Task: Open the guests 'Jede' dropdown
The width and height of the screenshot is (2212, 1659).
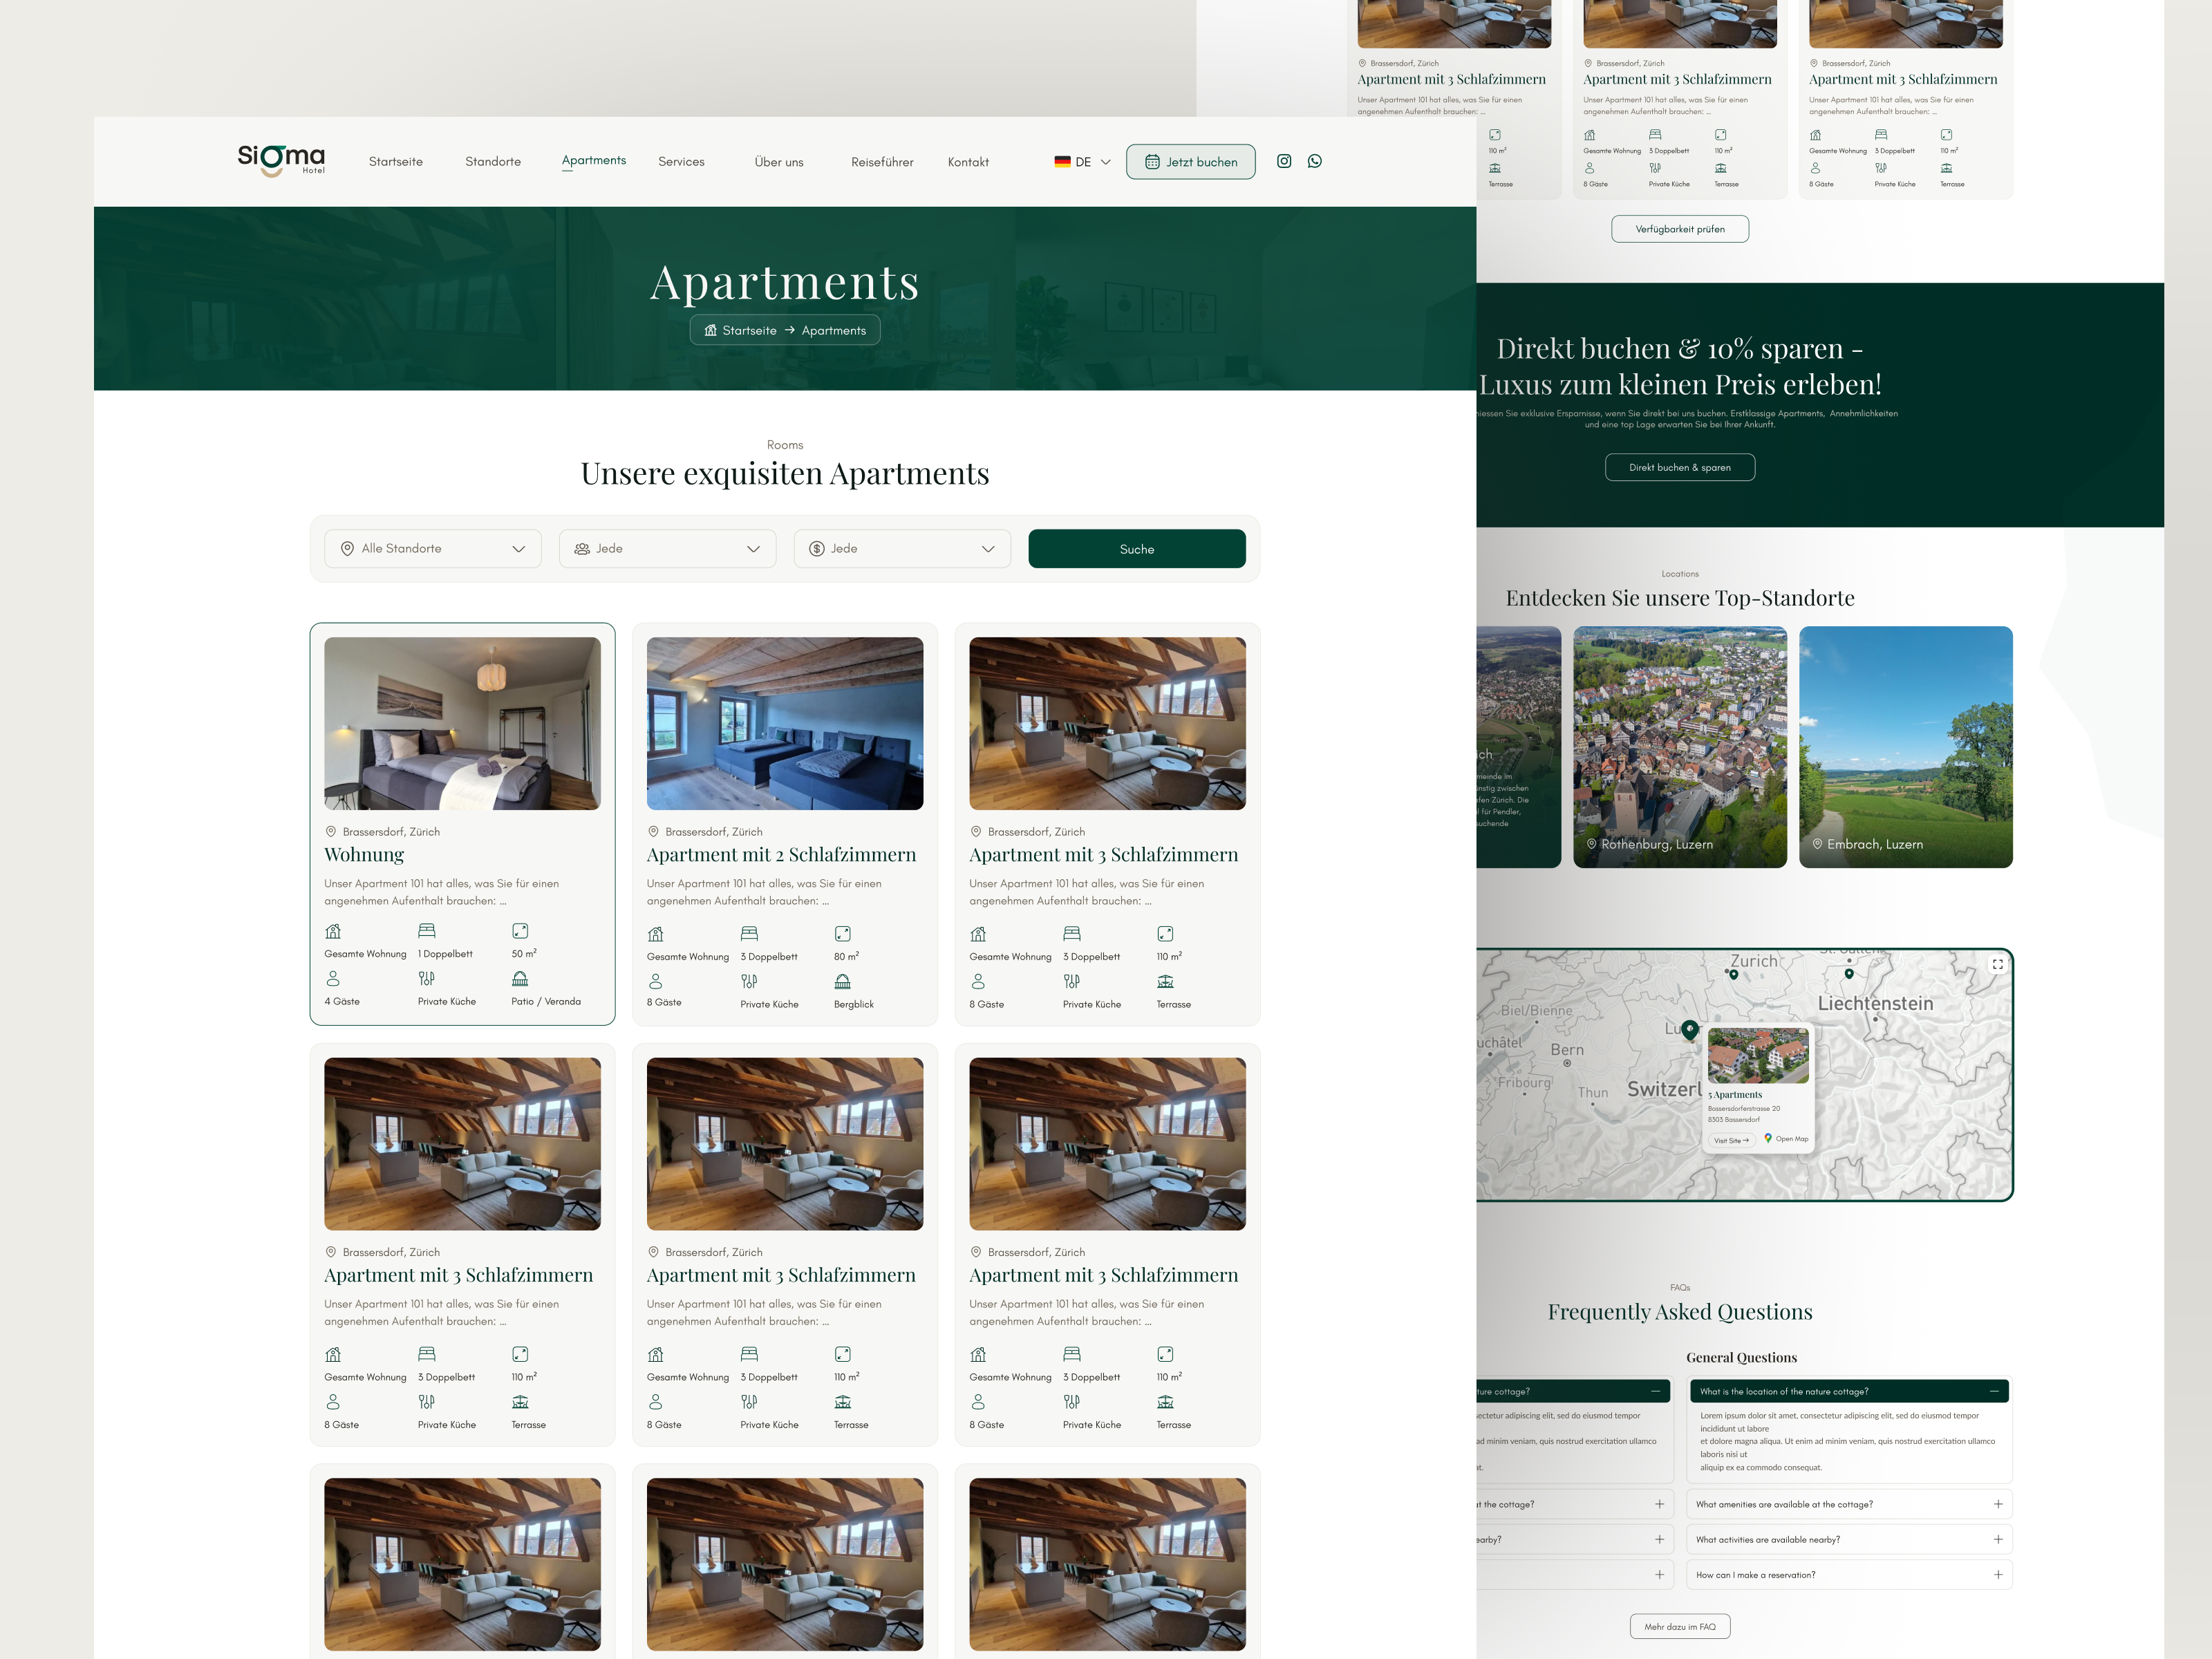Action: click(x=667, y=548)
